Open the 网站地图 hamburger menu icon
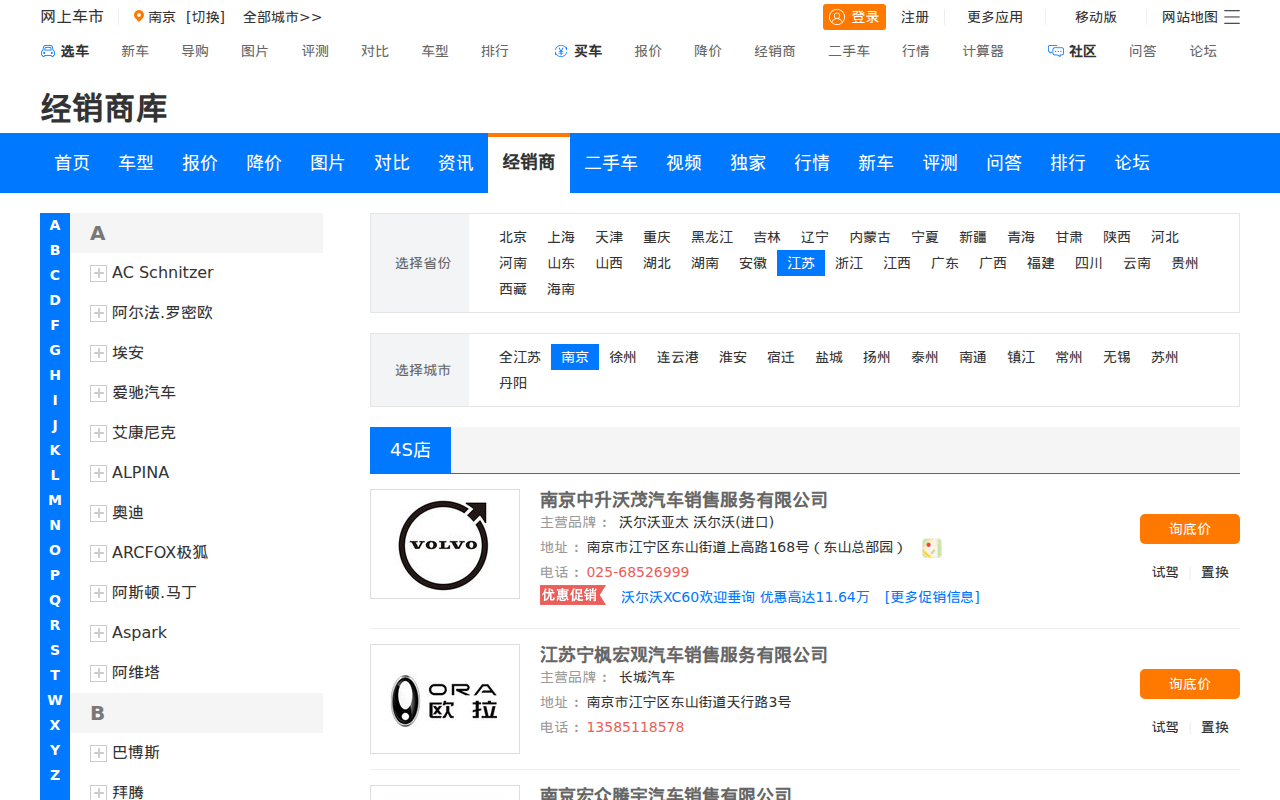 click(1232, 17)
